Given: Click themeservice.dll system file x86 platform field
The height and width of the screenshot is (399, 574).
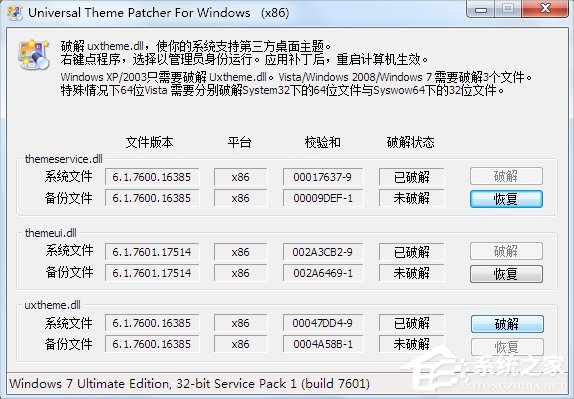Looking at the screenshot, I should [241, 177].
